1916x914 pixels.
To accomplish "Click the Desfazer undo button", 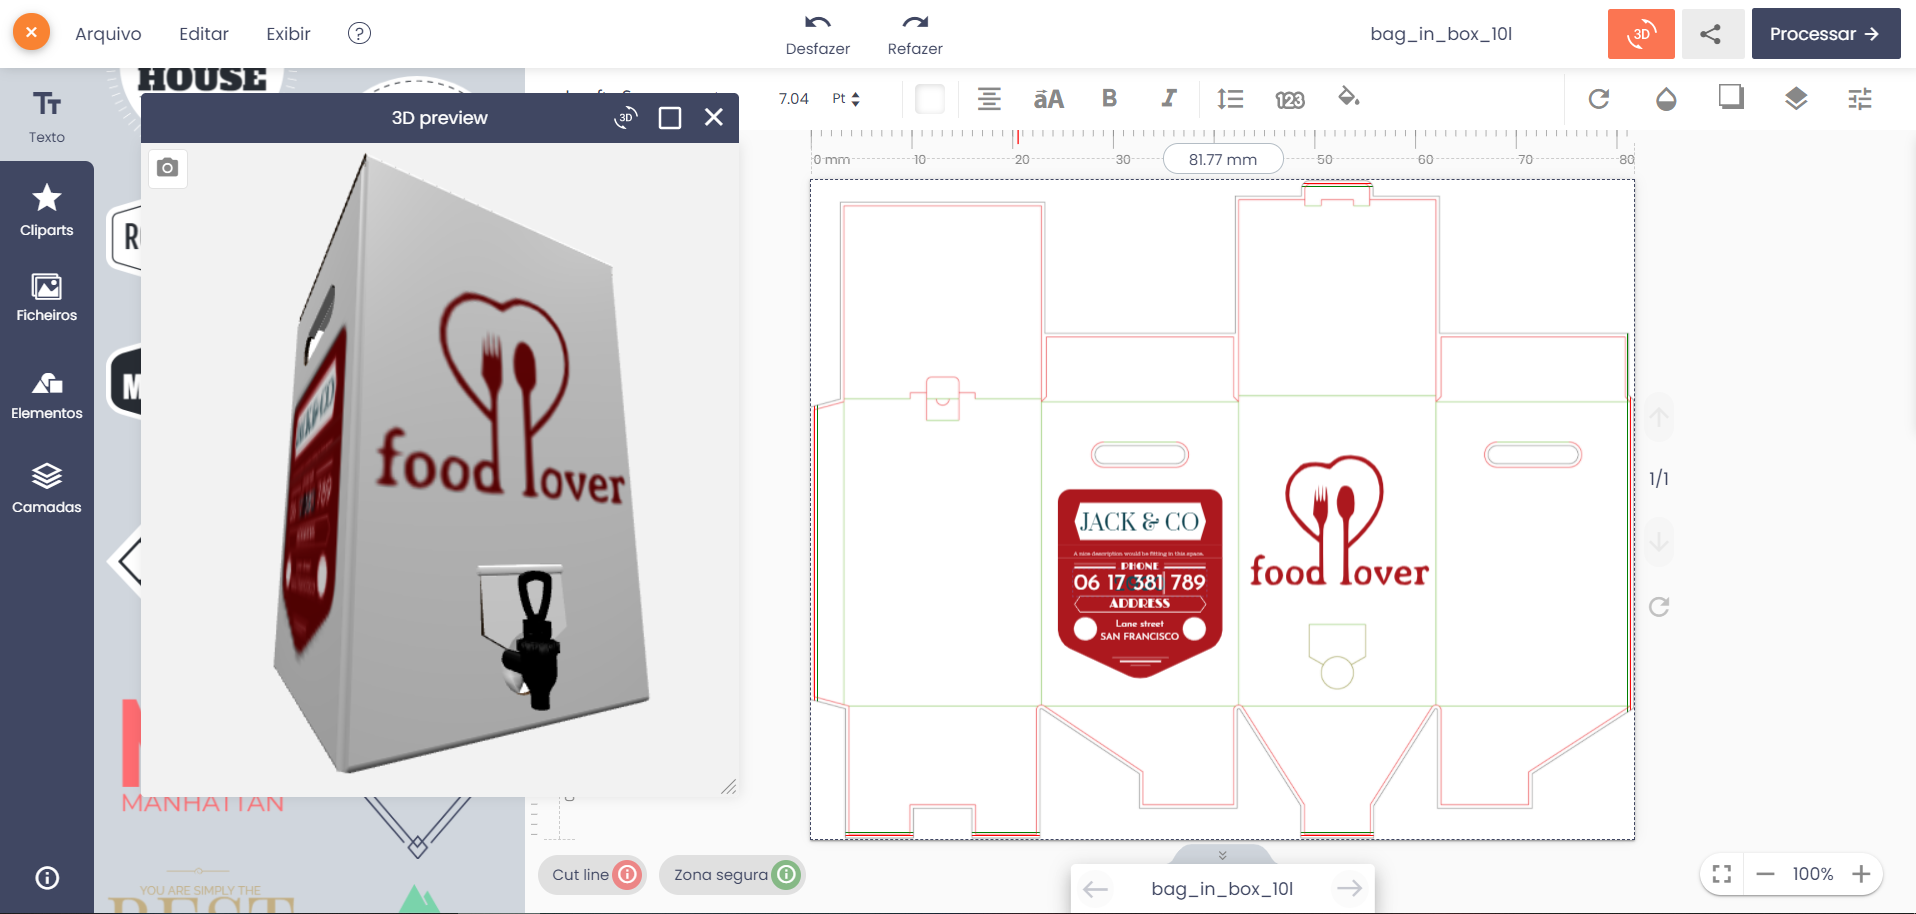I will click(817, 34).
